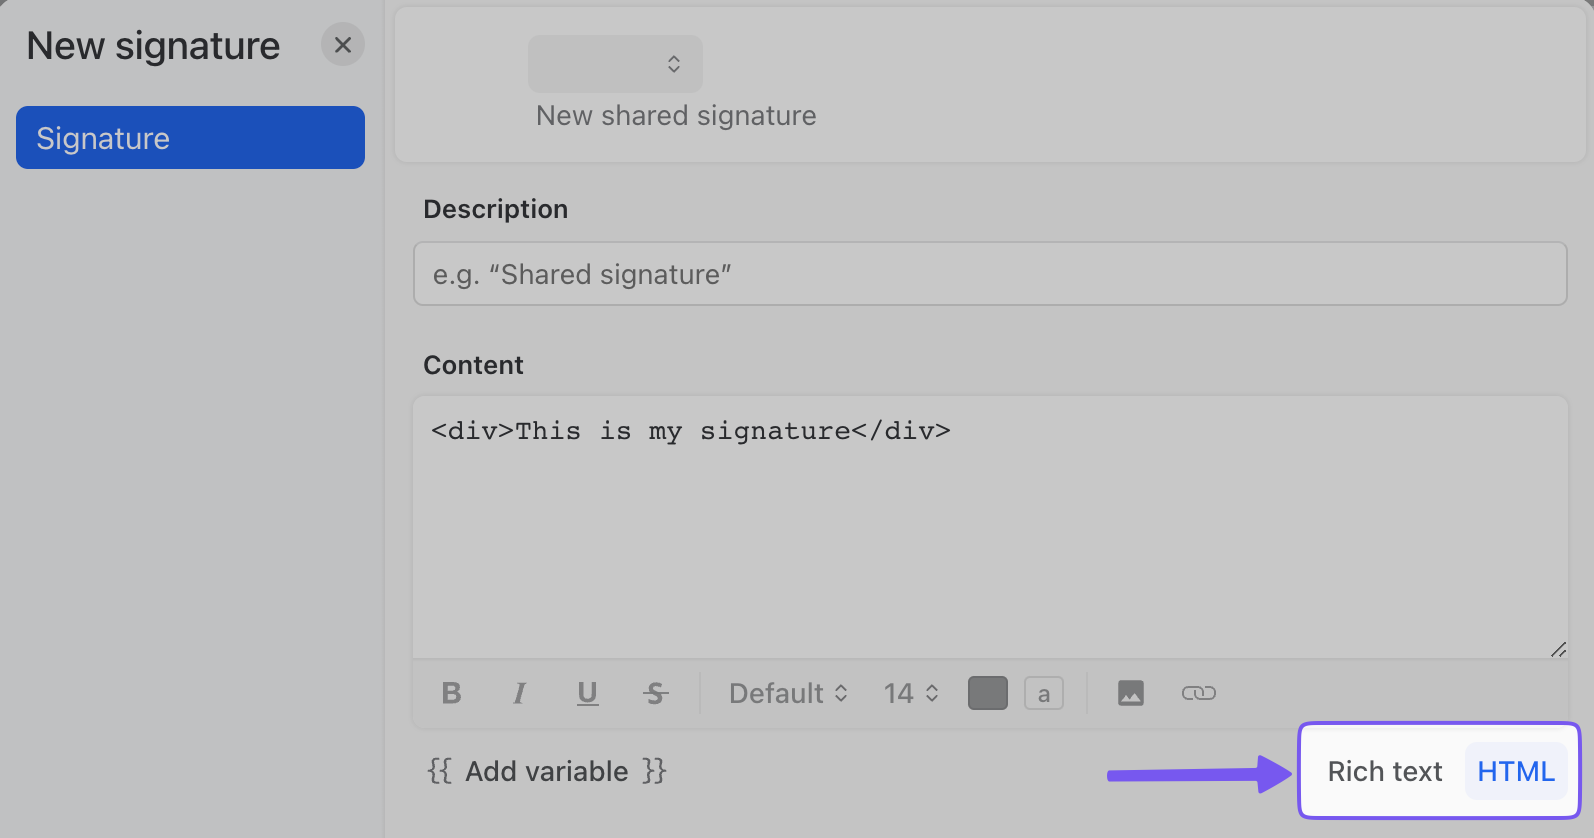Switch to the HTML editing mode
The height and width of the screenshot is (838, 1594).
(1515, 770)
